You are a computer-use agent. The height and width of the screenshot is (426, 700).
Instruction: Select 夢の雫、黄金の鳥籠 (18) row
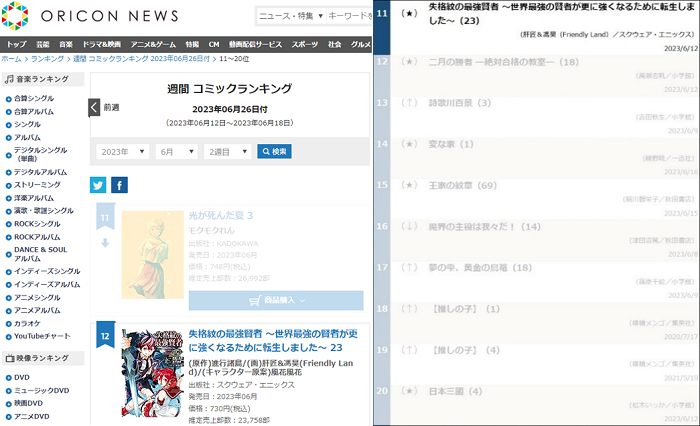point(536,281)
